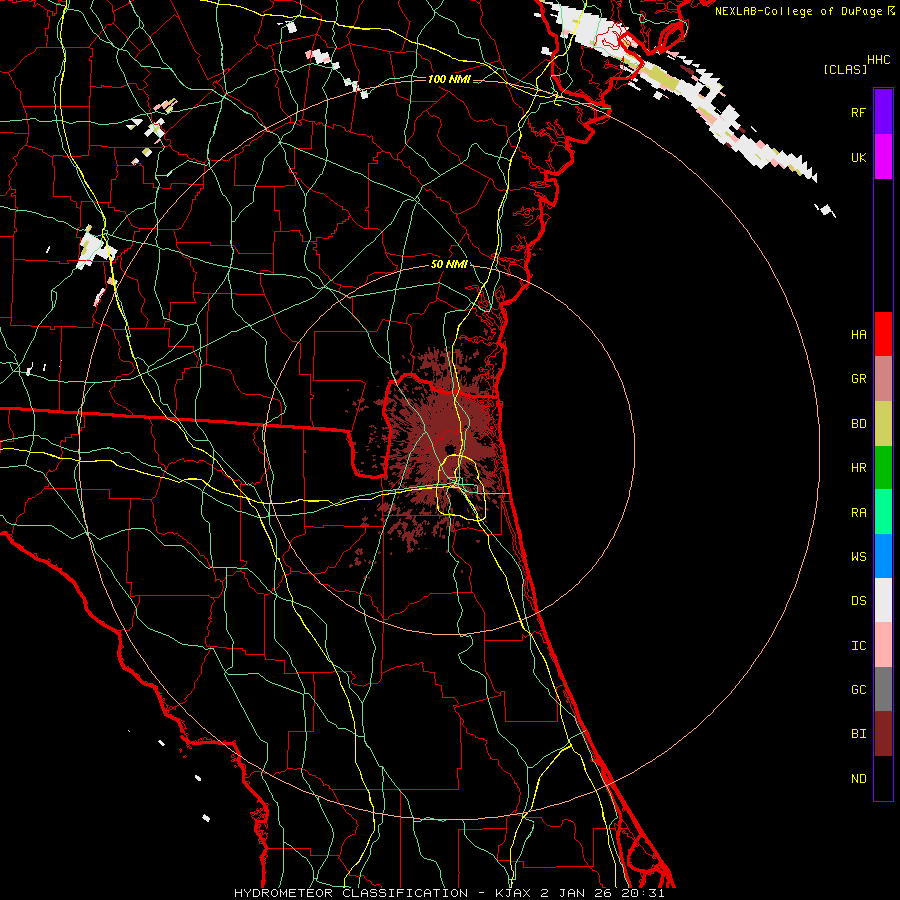Click the HA red legend swatch
Viewport: 900px width, 900px height.
click(x=883, y=334)
